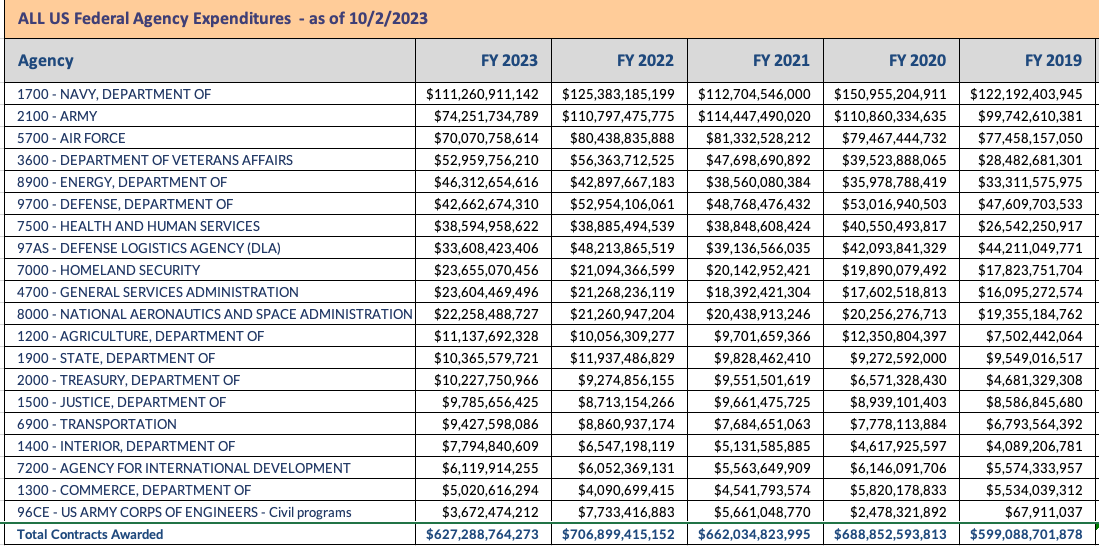
Task: Click Transportation FY 2022 value $8,860,937,174
Action: [x=627, y=424]
